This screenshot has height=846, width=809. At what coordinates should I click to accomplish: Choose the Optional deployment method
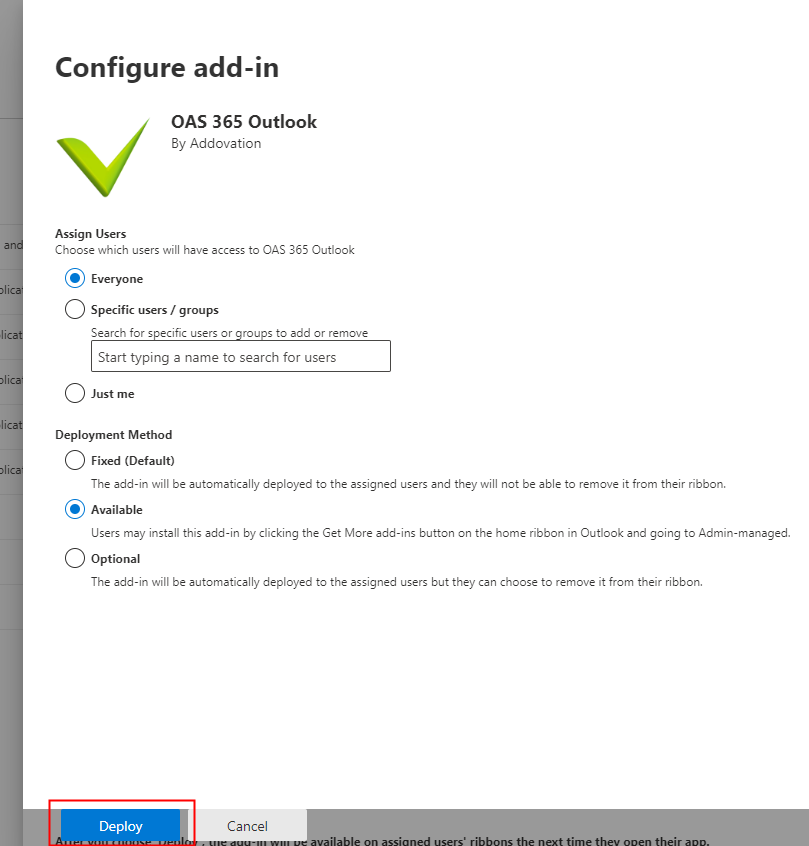(x=74, y=558)
